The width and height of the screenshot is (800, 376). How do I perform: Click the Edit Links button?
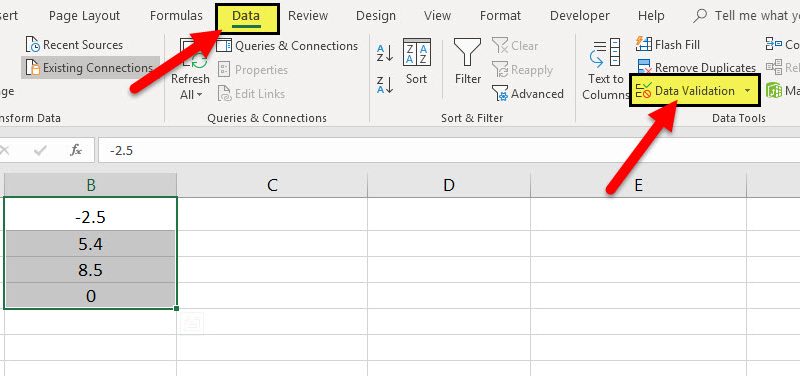pyautogui.click(x=251, y=94)
